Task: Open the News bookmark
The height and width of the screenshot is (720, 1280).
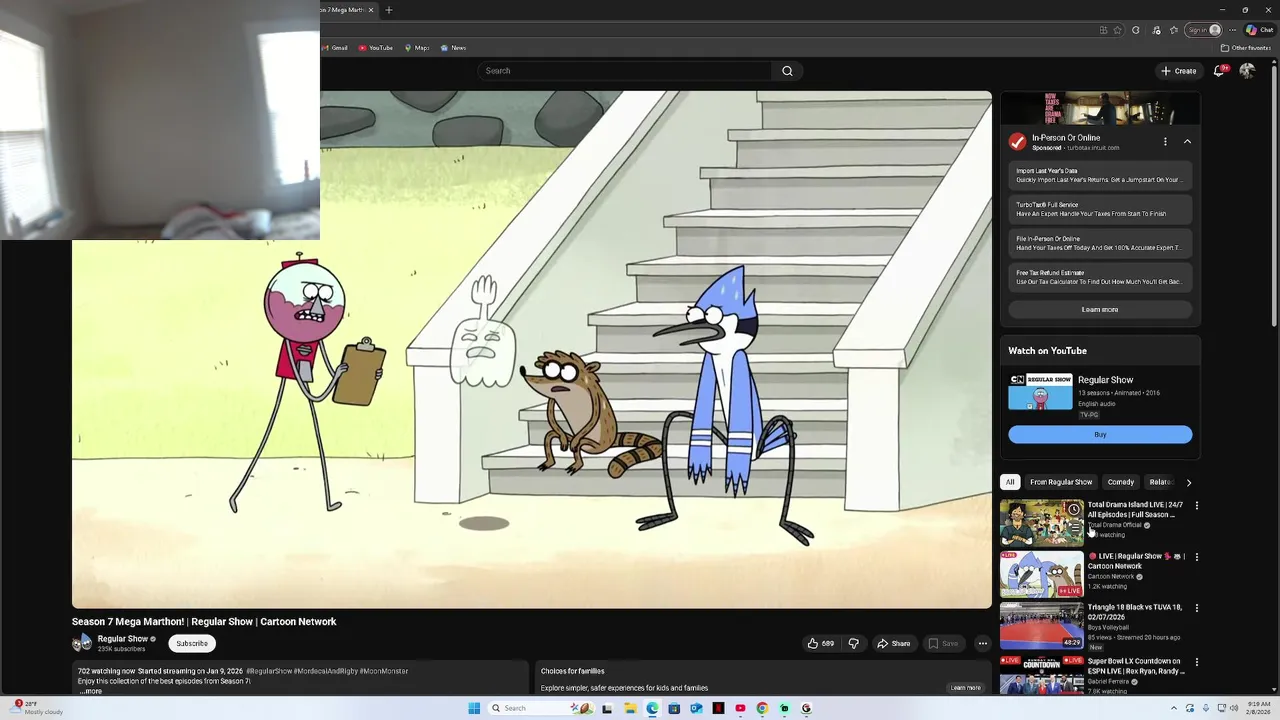Action: 453,48
